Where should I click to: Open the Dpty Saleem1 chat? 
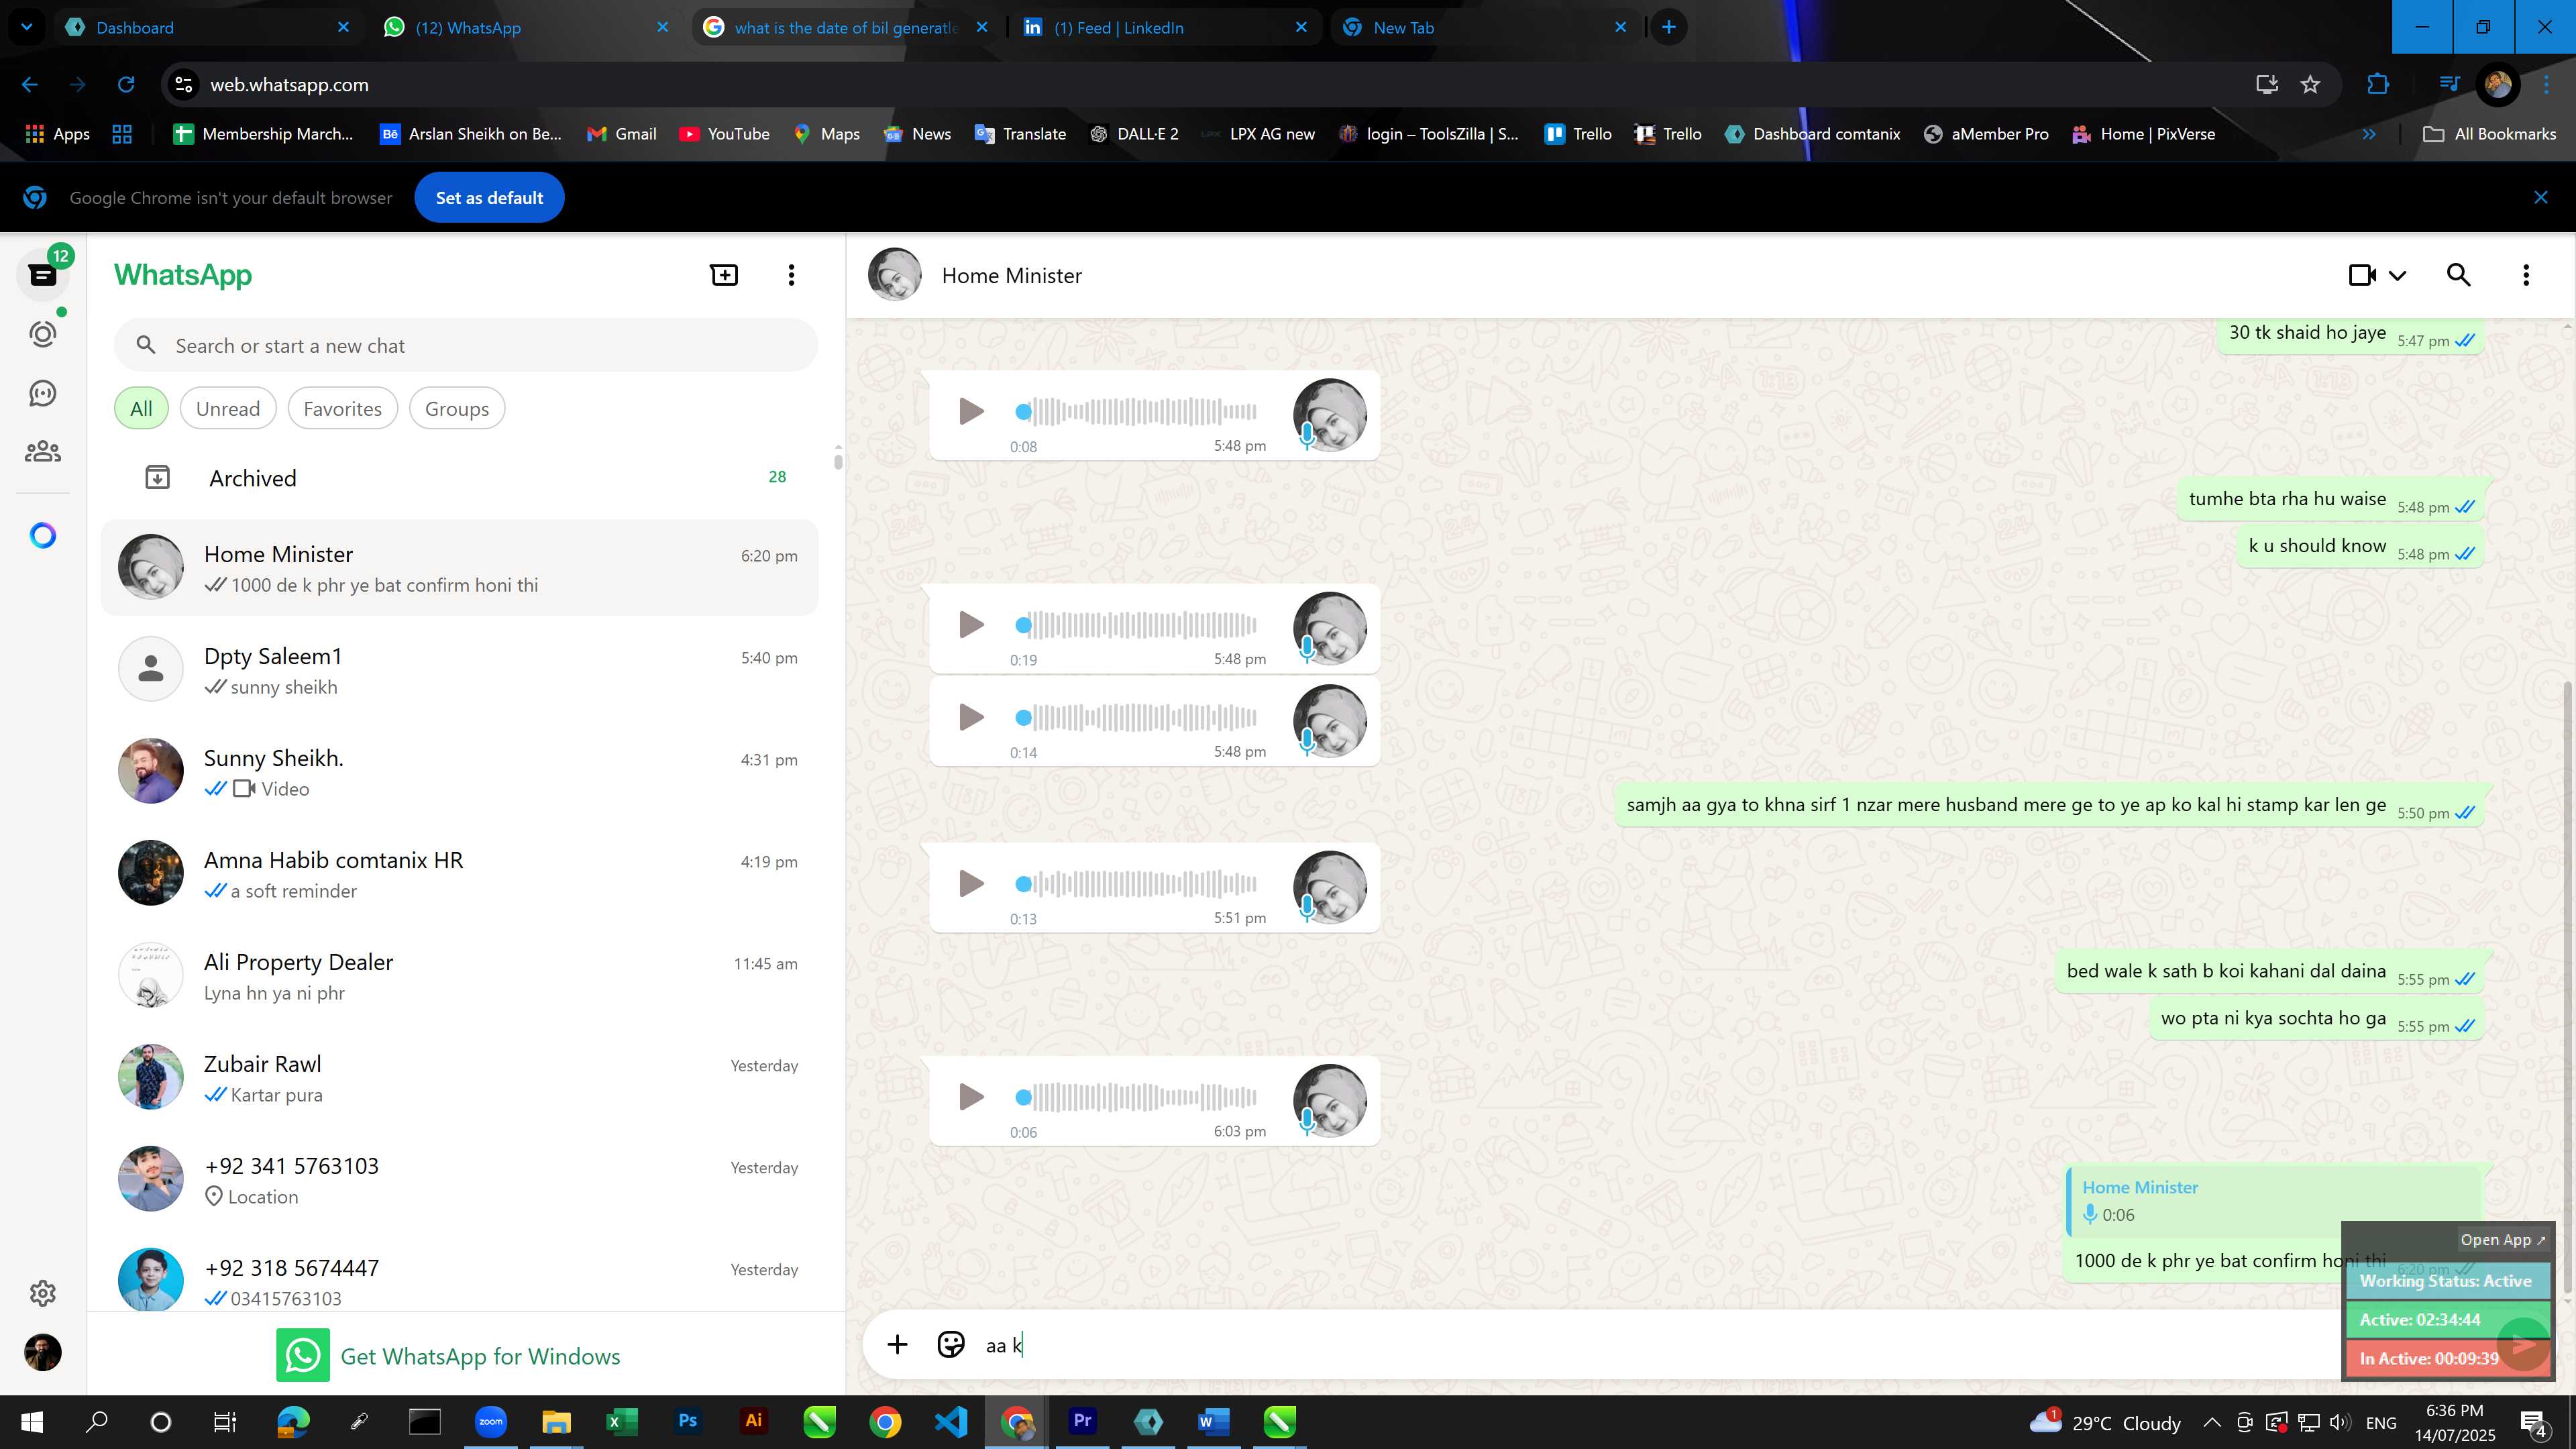(460, 670)
